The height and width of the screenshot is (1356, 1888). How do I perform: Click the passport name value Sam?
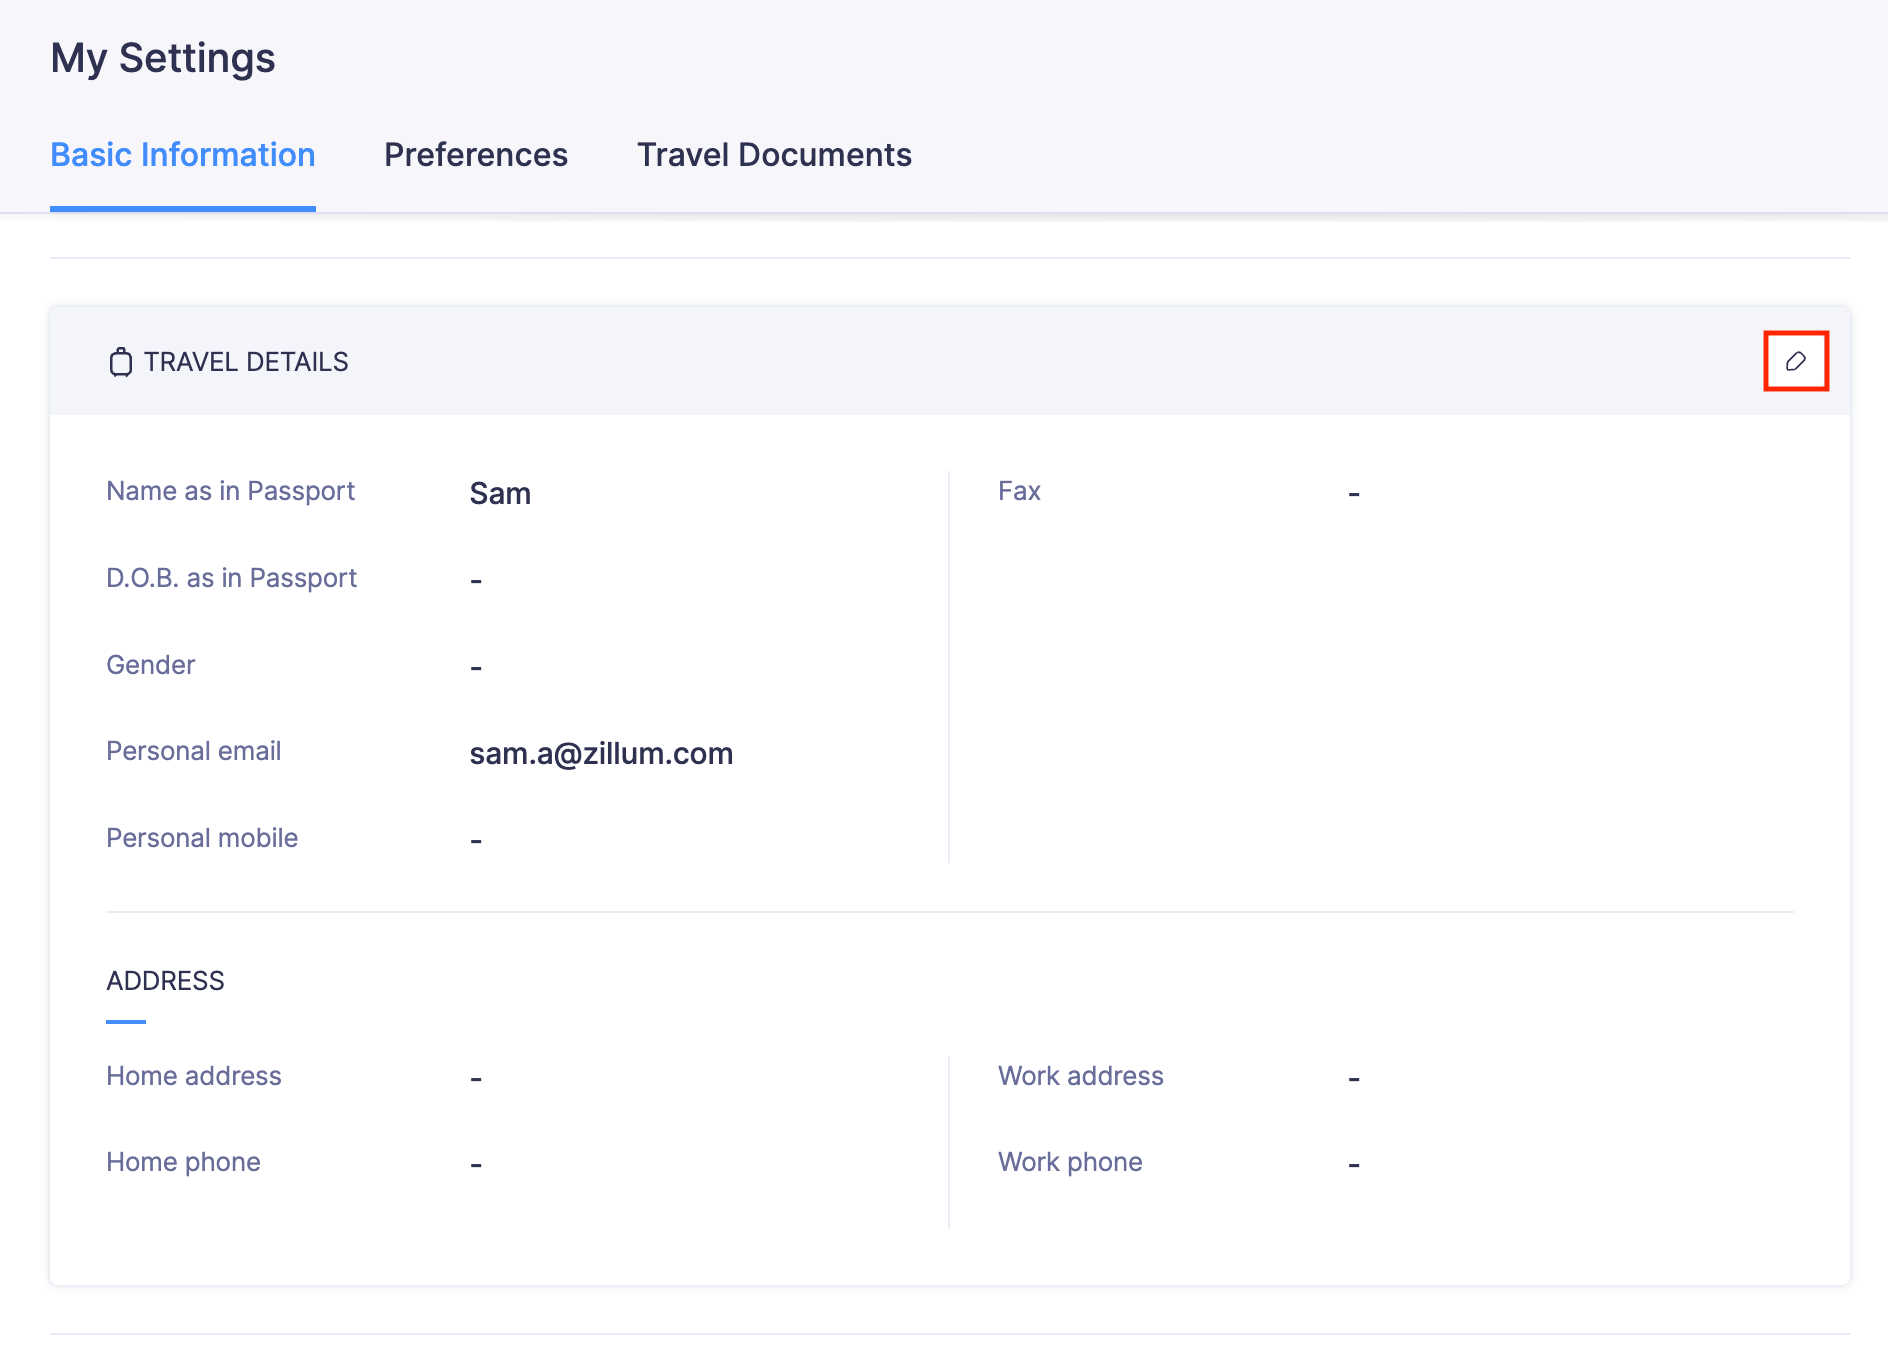point(500,493)
